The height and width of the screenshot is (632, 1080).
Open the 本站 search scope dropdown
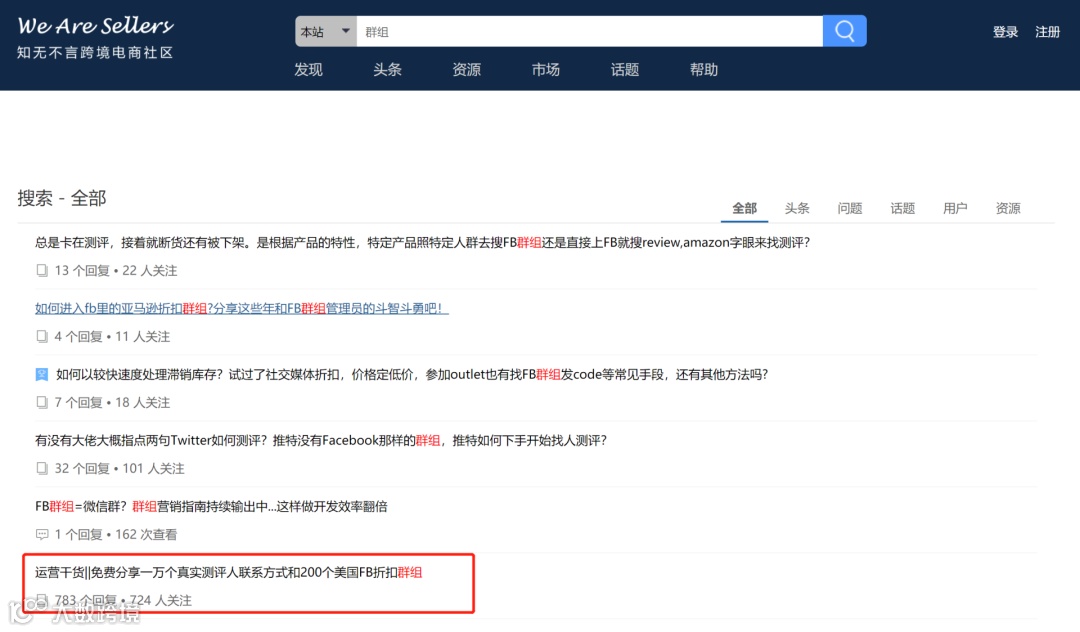click(x=326, y=32)
